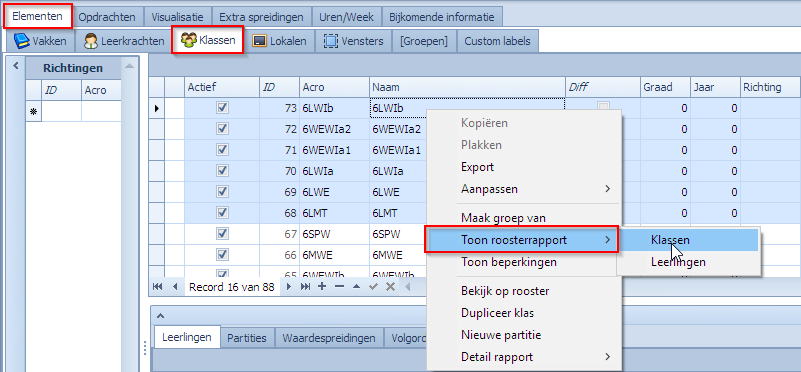Sort by the Naam column header

click(467, 87)
